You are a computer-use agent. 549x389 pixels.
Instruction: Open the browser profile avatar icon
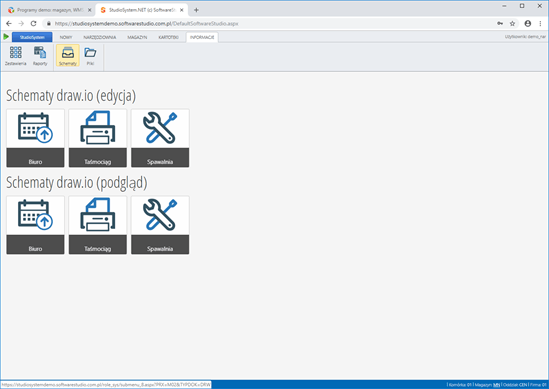point(528,23)
